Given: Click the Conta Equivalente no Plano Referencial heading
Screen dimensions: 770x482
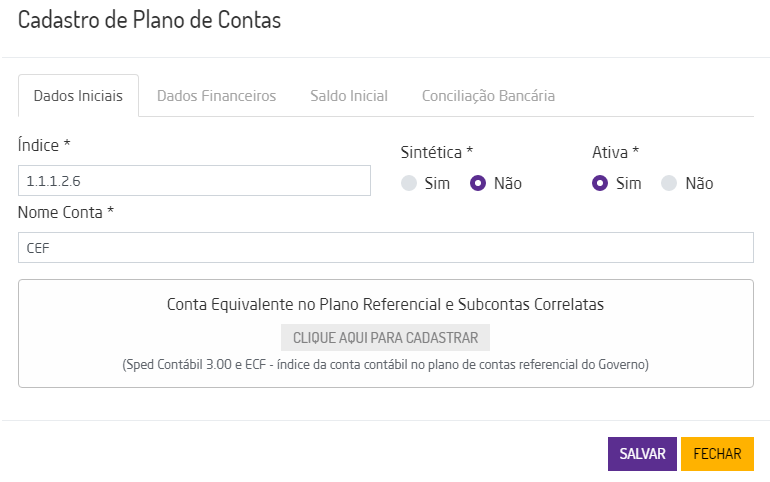Looking at the screenshot, I should [385, 303].
